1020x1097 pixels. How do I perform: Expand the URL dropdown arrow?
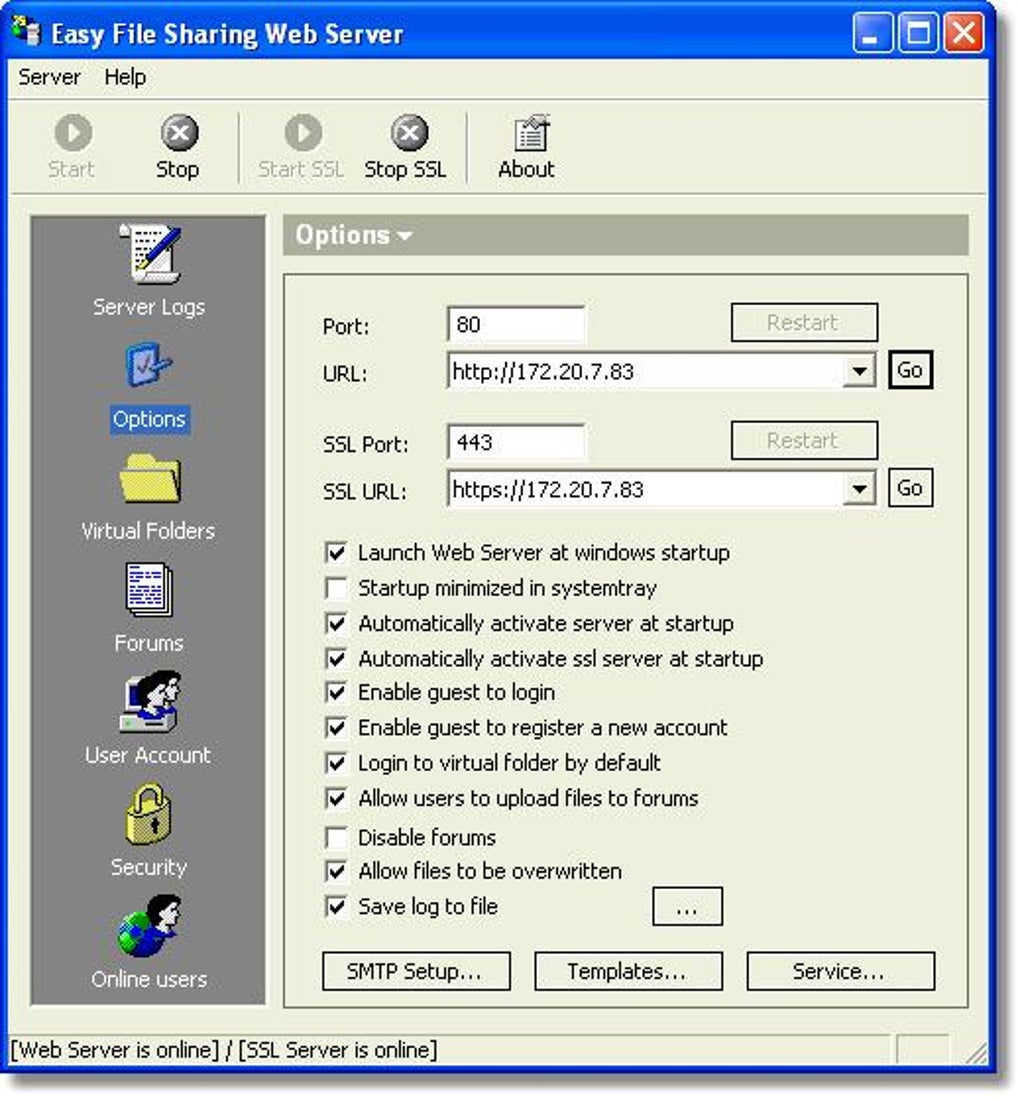859,371
